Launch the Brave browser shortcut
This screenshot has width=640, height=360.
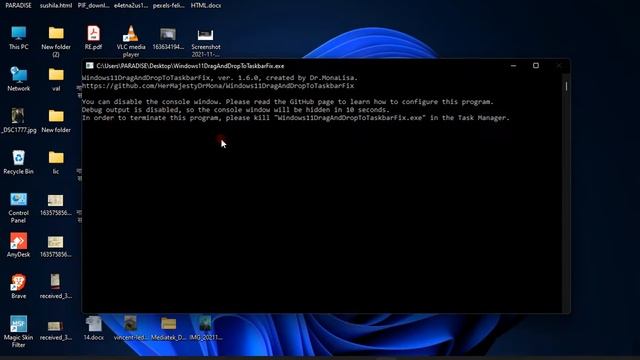(18, 287)
